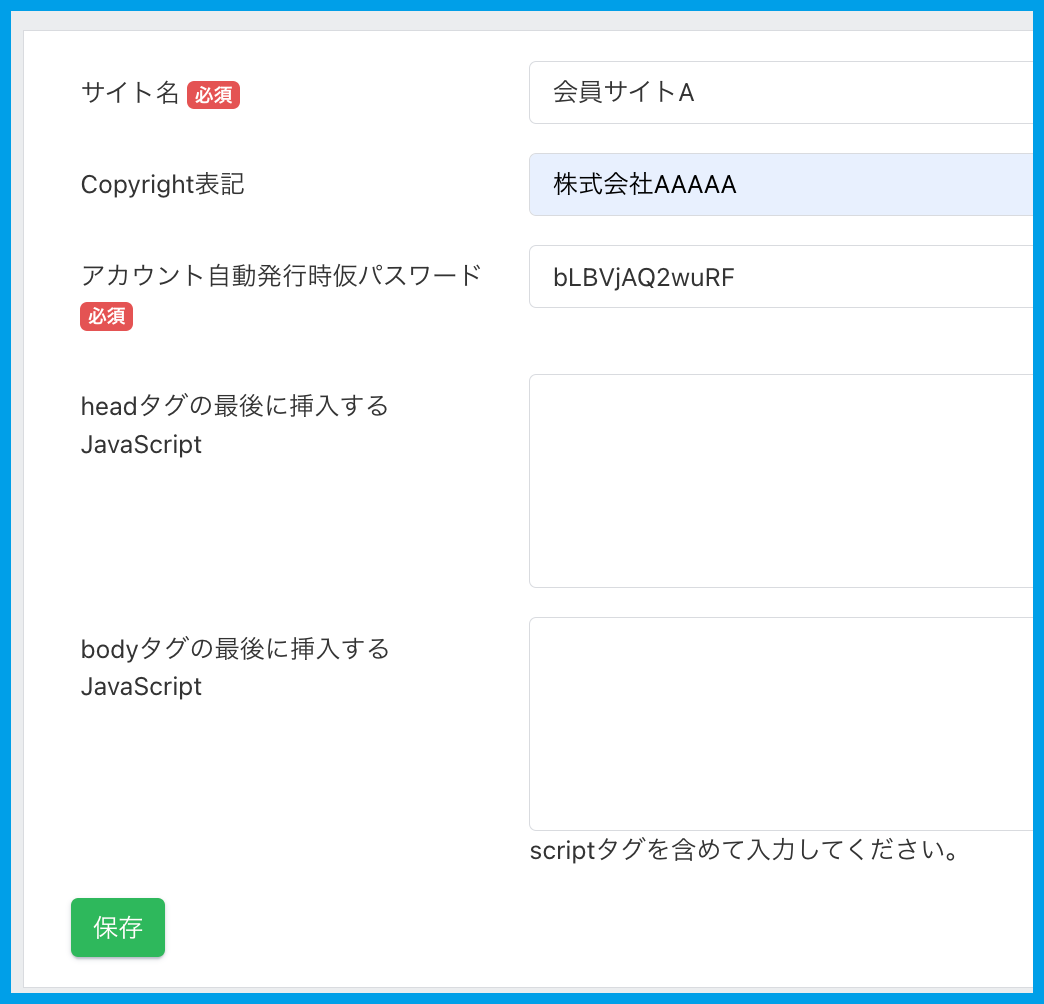Click the bodyタグの最後に挿入する label line
Image resolution: width=1044 pixels, height=1004 pixels.
234,650
